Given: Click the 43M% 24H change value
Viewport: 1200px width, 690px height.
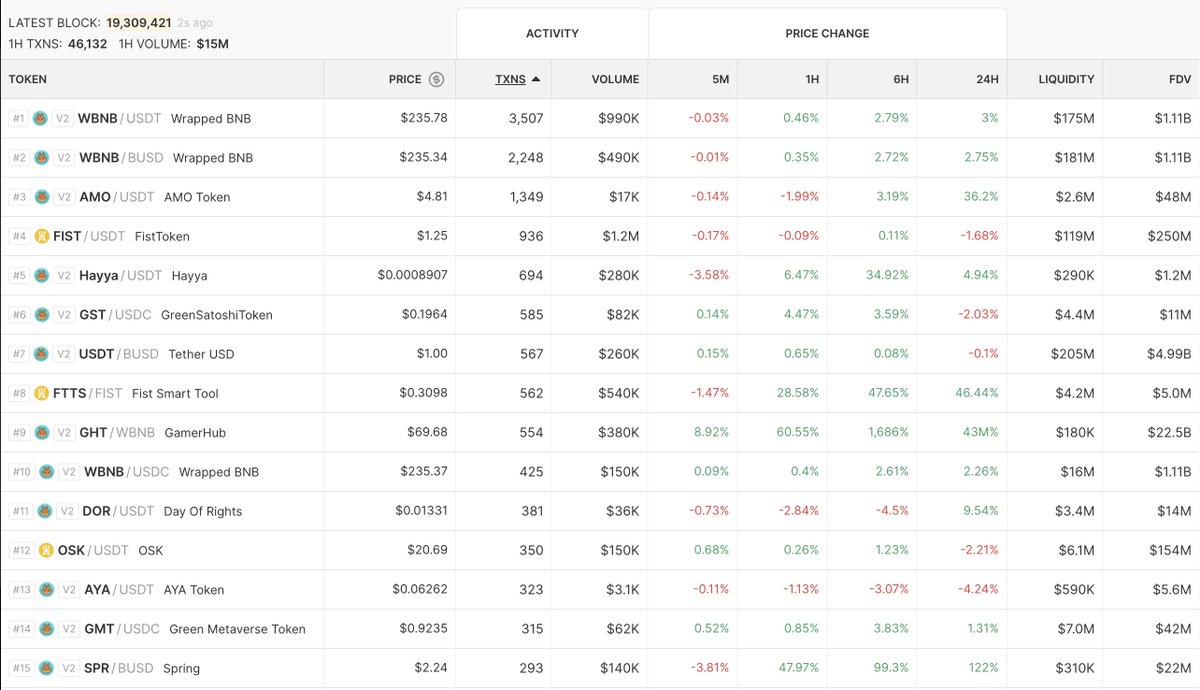Looking at the screenshot, I should (980, 432).
